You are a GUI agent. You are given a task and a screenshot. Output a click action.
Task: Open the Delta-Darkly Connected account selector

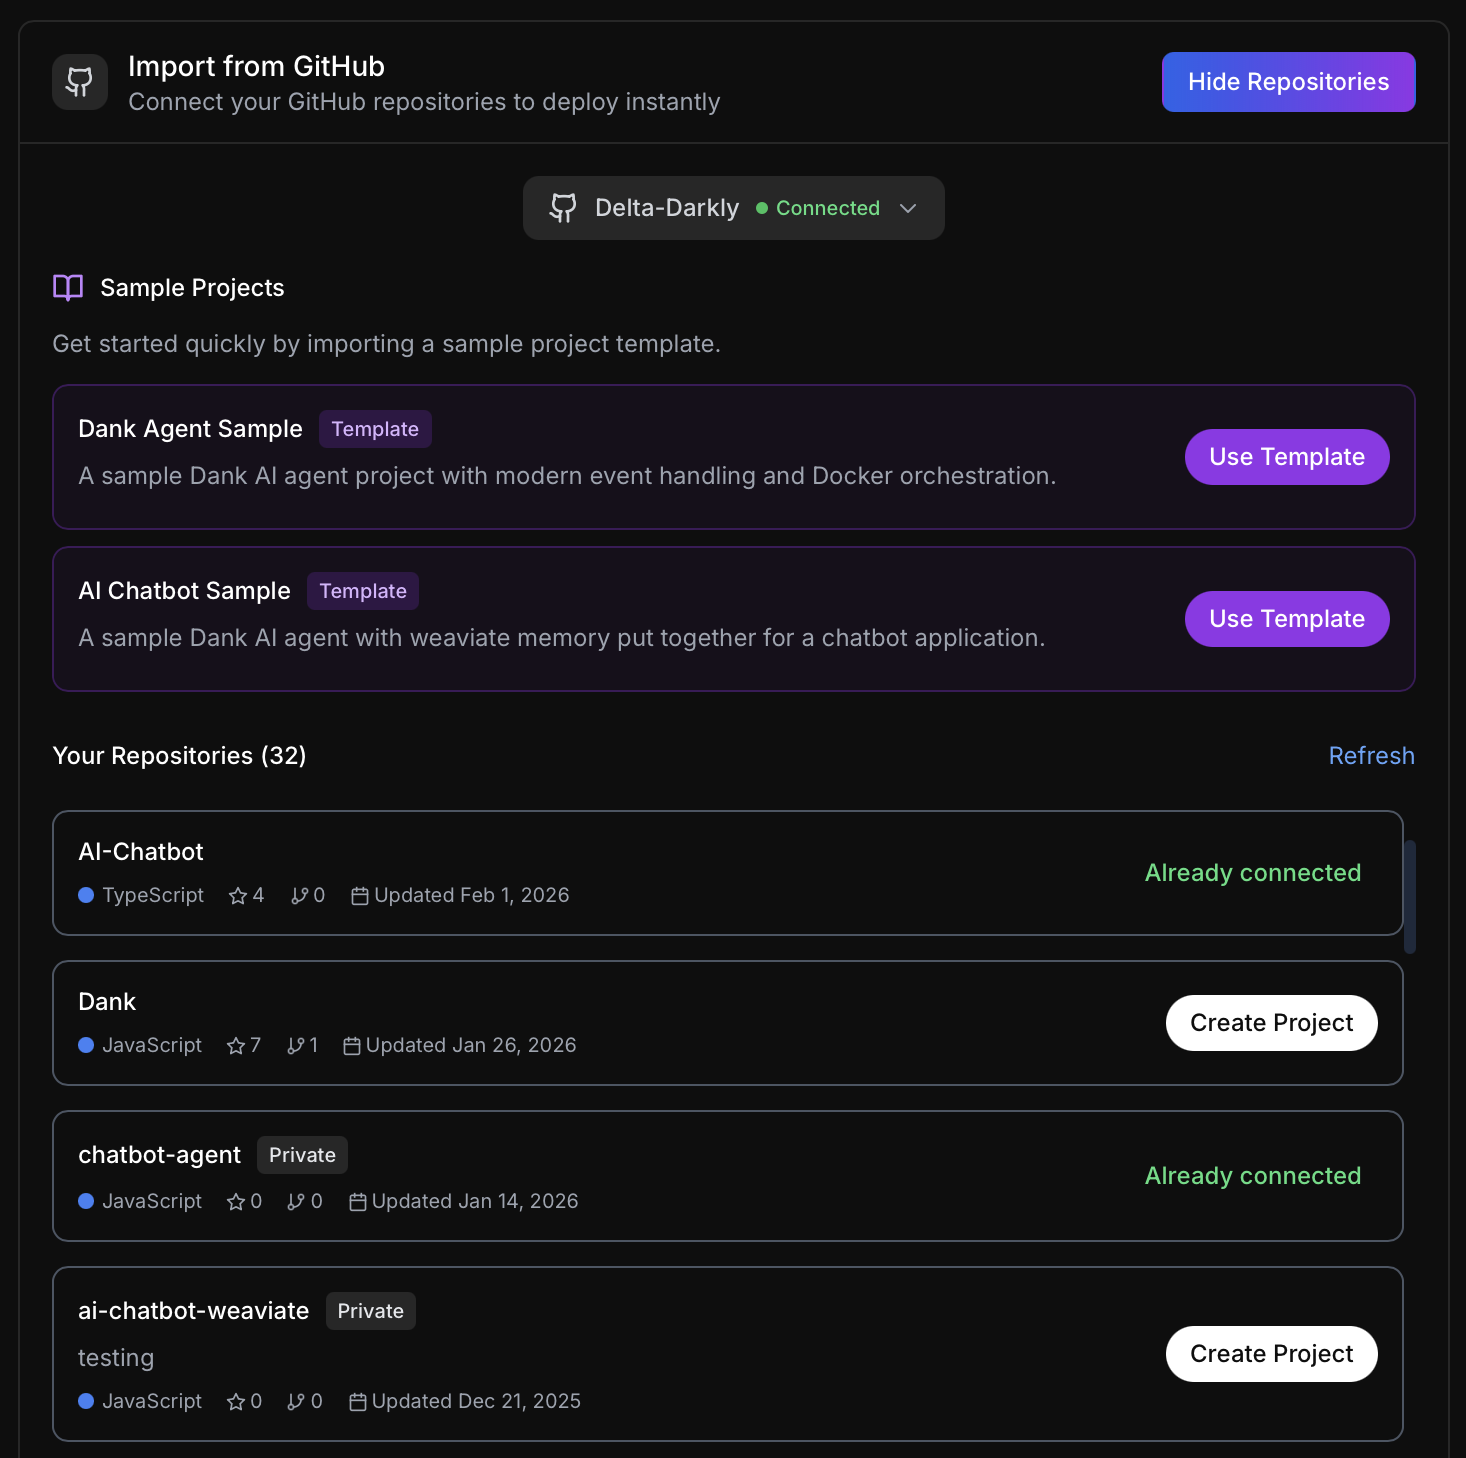tap(733, 208)
